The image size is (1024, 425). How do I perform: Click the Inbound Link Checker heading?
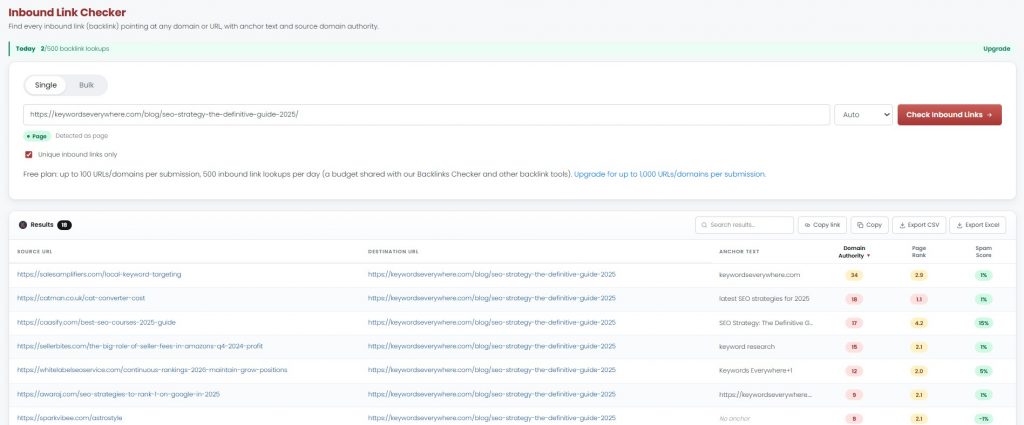67,12
